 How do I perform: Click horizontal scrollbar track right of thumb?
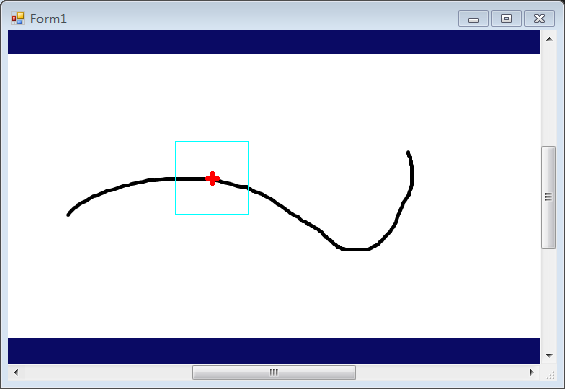click(x=440, y=372)
